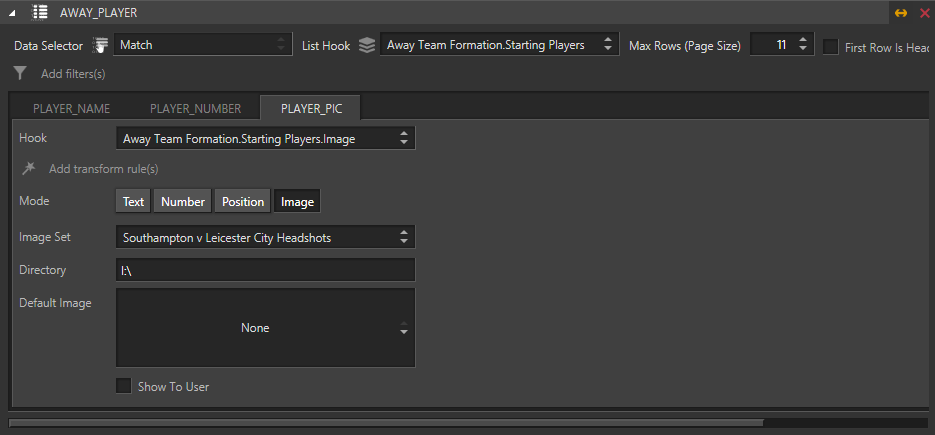The width and height of the screenshot is (935, 435).
Task: Expand the Hook field dropdown
Action: pyautogui.click(x=265, y=138)
